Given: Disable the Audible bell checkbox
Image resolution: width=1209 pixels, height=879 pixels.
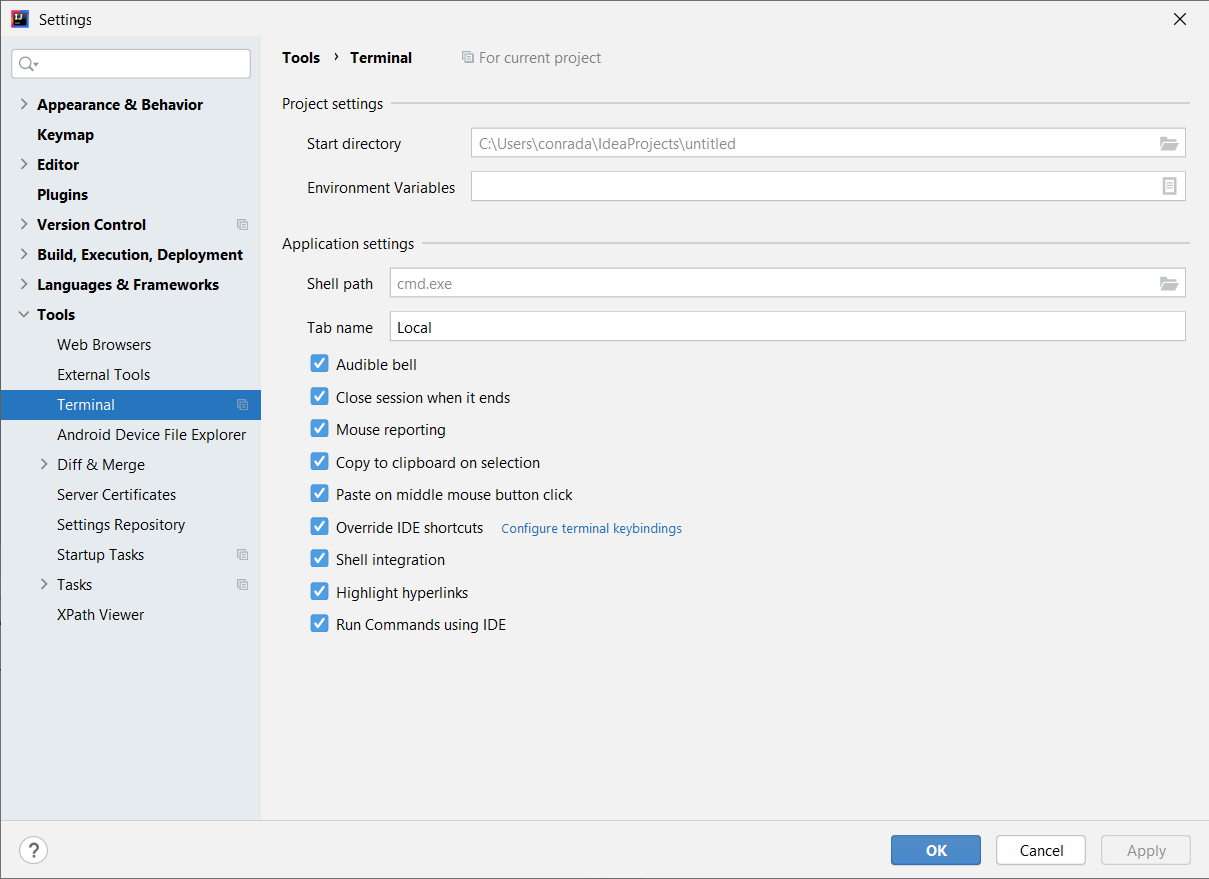Looking at the screenshot, I should click(x=319, y=364).
